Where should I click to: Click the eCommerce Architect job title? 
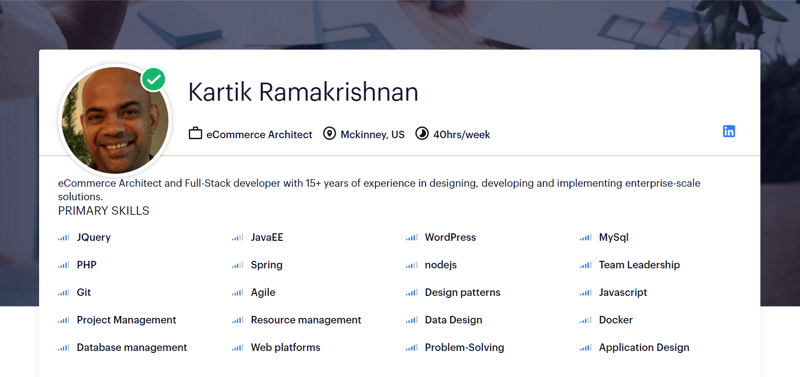pyautogui.click(x=259, y=135)
